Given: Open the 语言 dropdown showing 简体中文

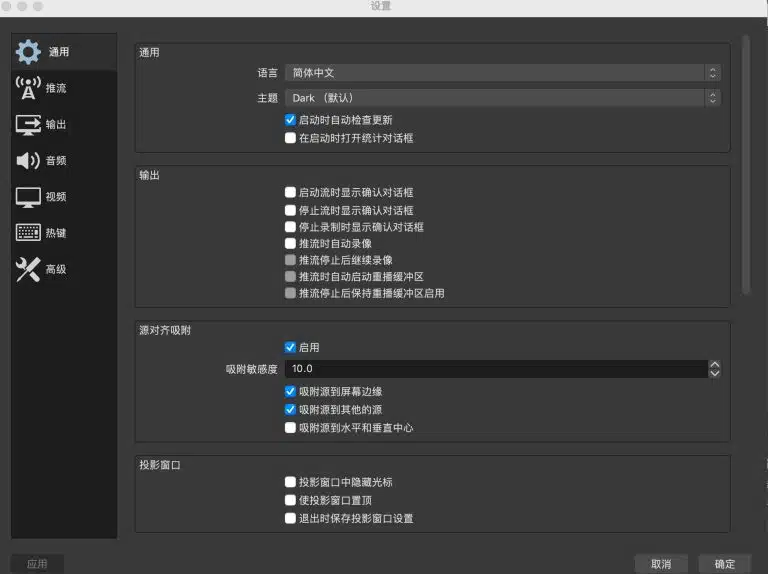Looking at the screenshot, I should click(x=503, y=73).
